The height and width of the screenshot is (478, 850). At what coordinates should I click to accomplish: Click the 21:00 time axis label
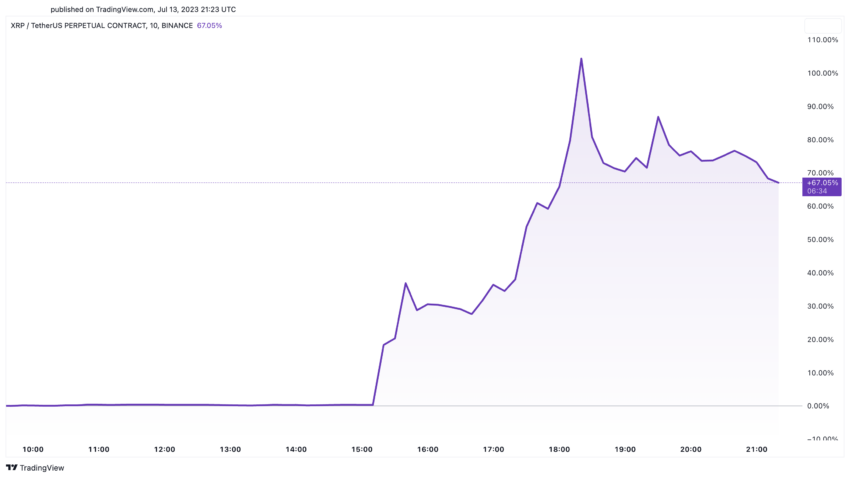[x=757, y=449]
